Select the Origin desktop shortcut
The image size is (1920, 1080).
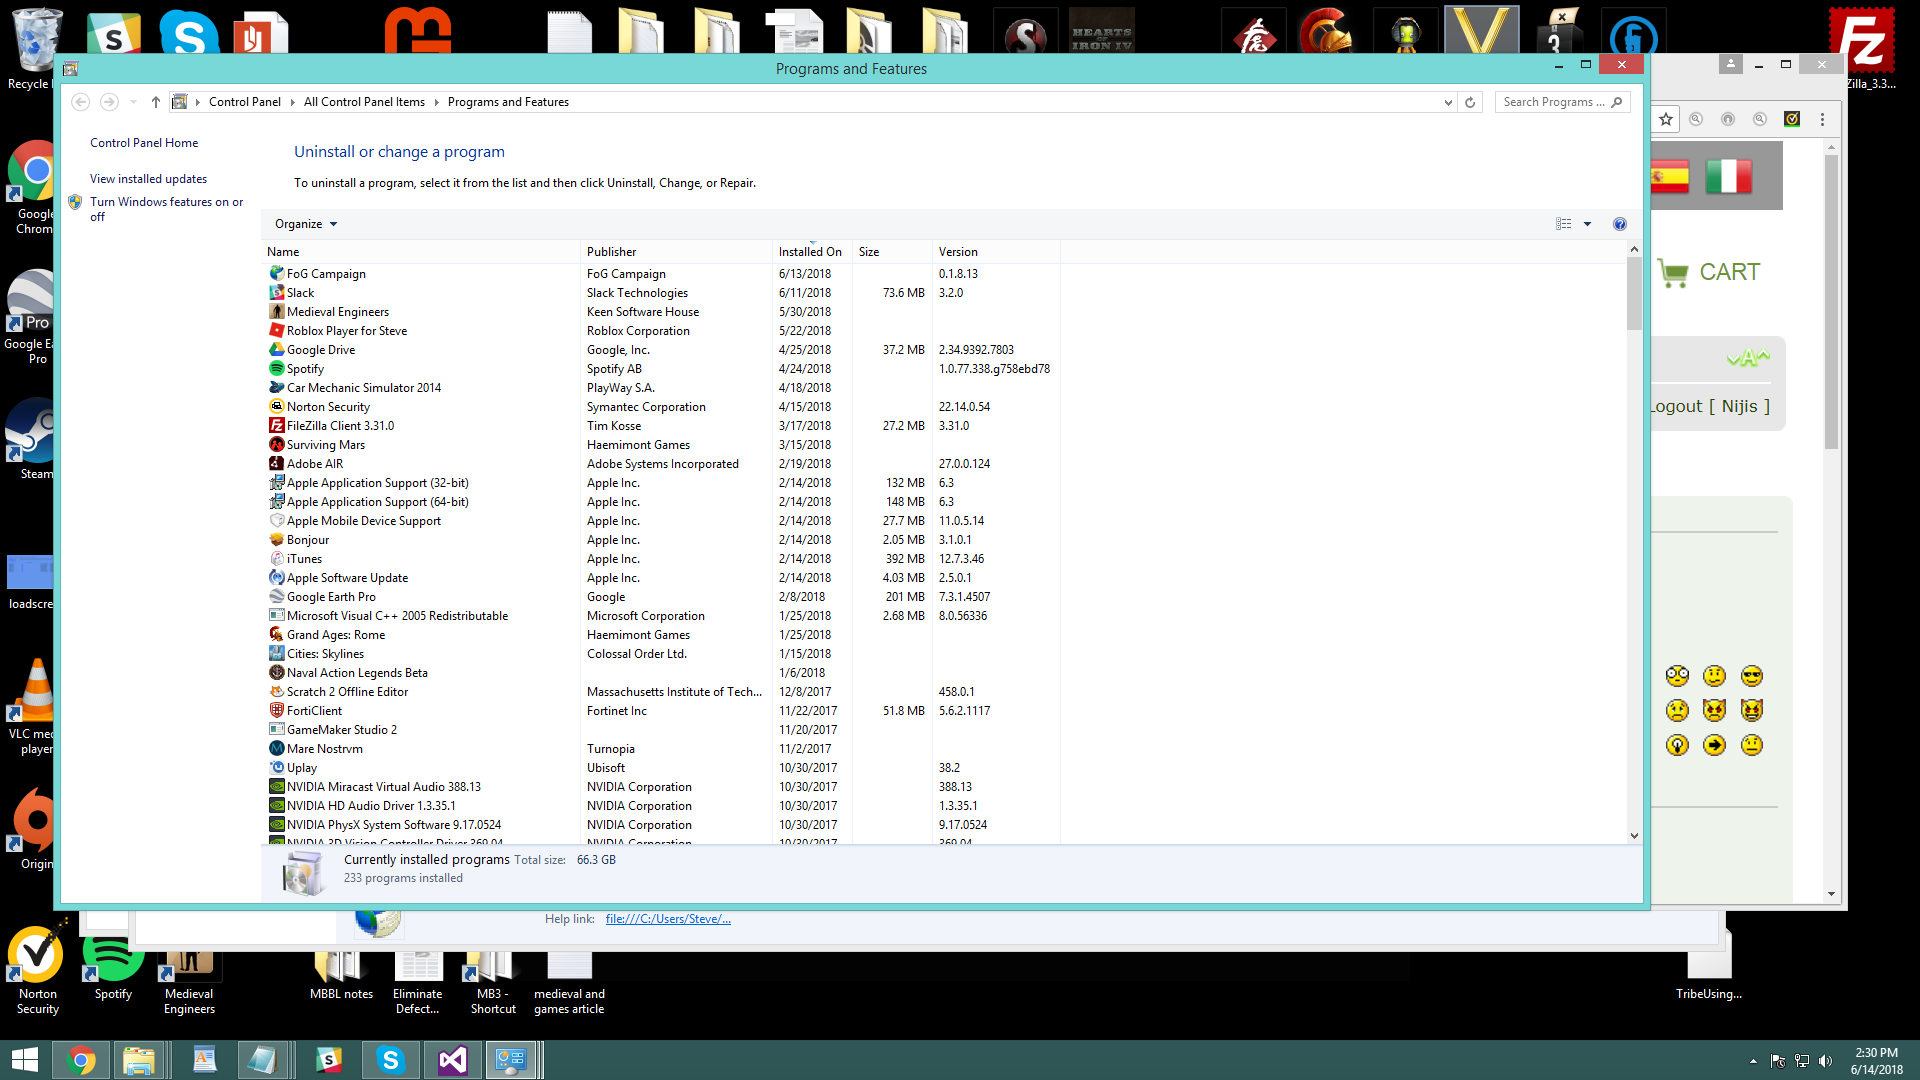pyautogui.click(x=32, y=828)
